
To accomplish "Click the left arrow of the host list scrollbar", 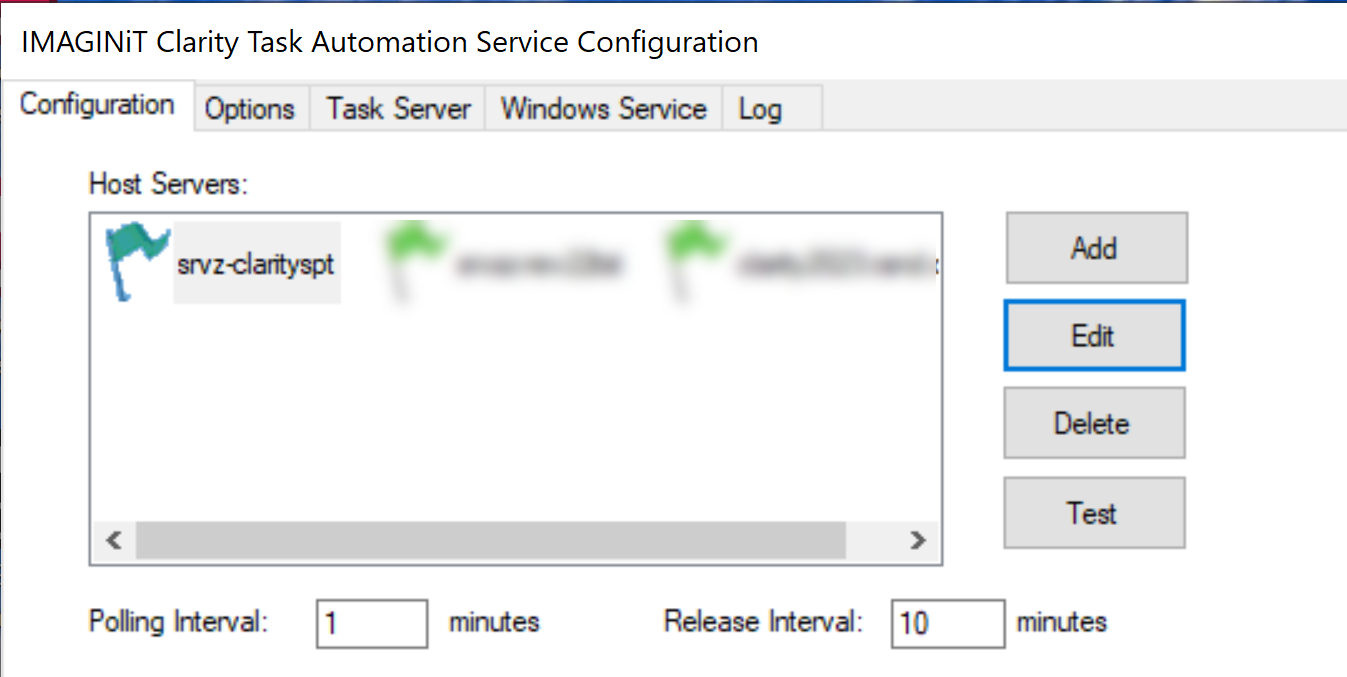I will (113, 541).
